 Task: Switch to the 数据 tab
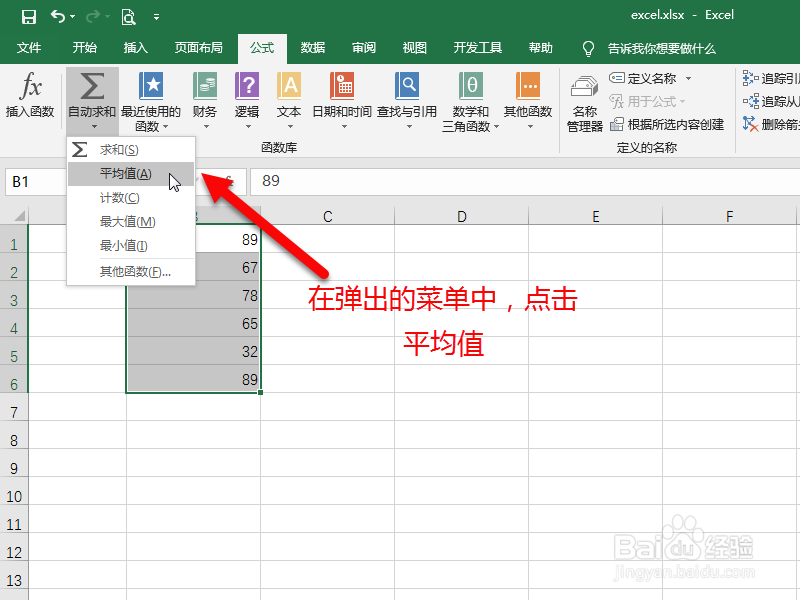pos(313,48)
